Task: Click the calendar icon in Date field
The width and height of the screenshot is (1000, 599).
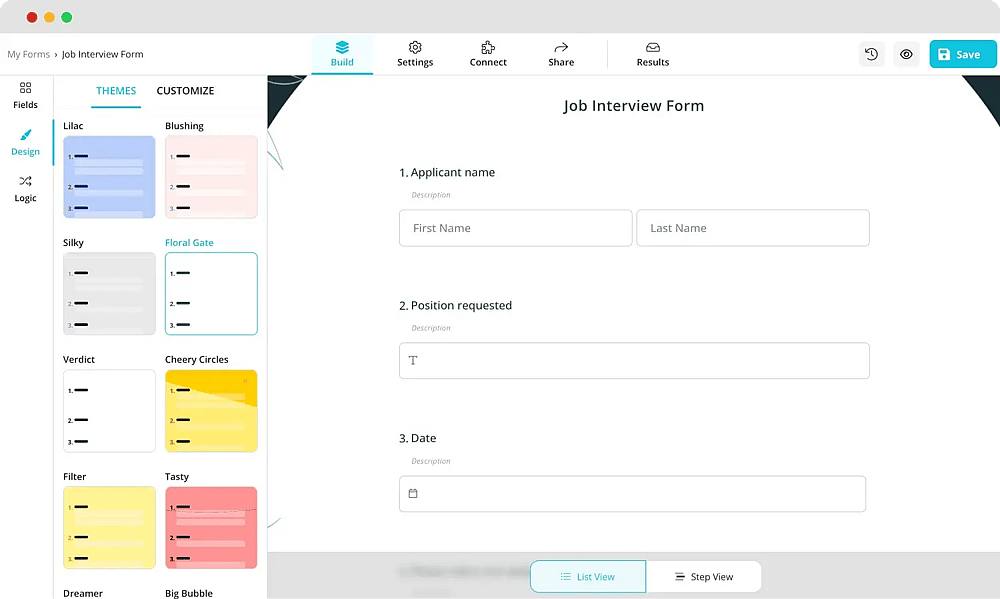Action: point(413,493)
